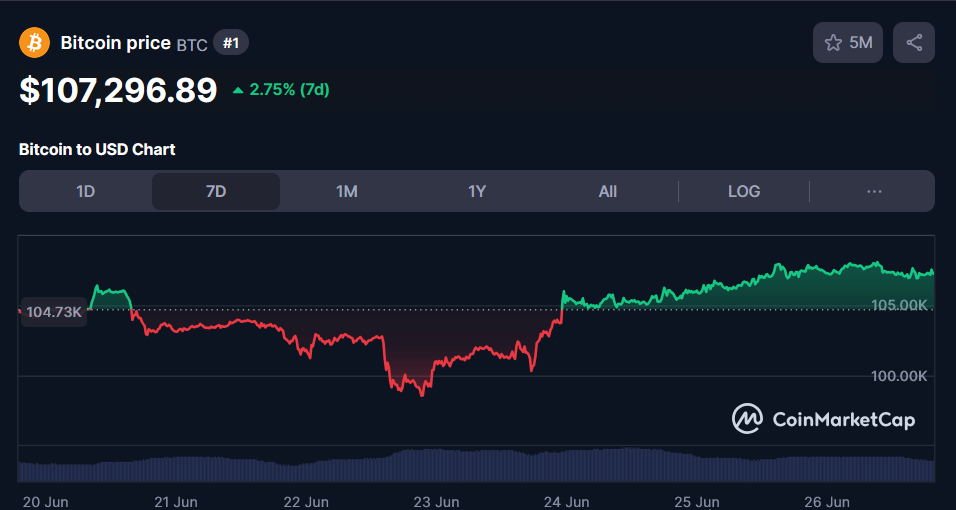Click the 23 Jun date marker
The image size is (956, 510).
[436, 501]
